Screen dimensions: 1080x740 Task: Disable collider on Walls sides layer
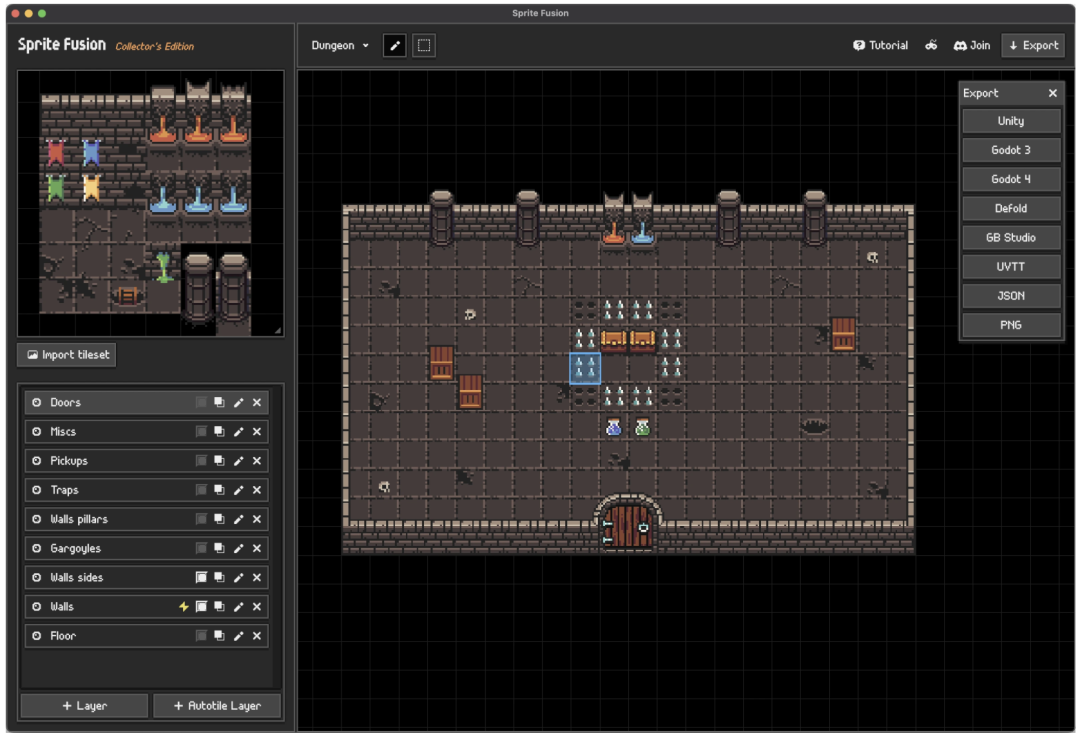pyautogui.click(x=201, y=577)
